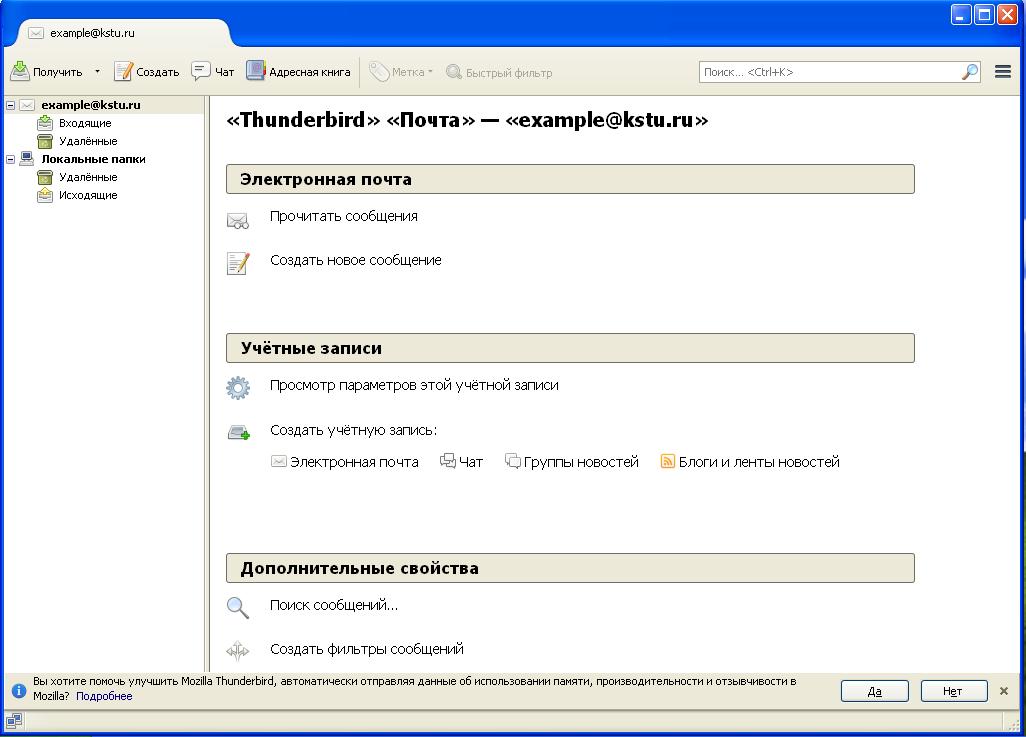Click the status bar online indicator icon
This screenshot has width=1026, height=737.
pyautogui.click(x=14, y=720)
